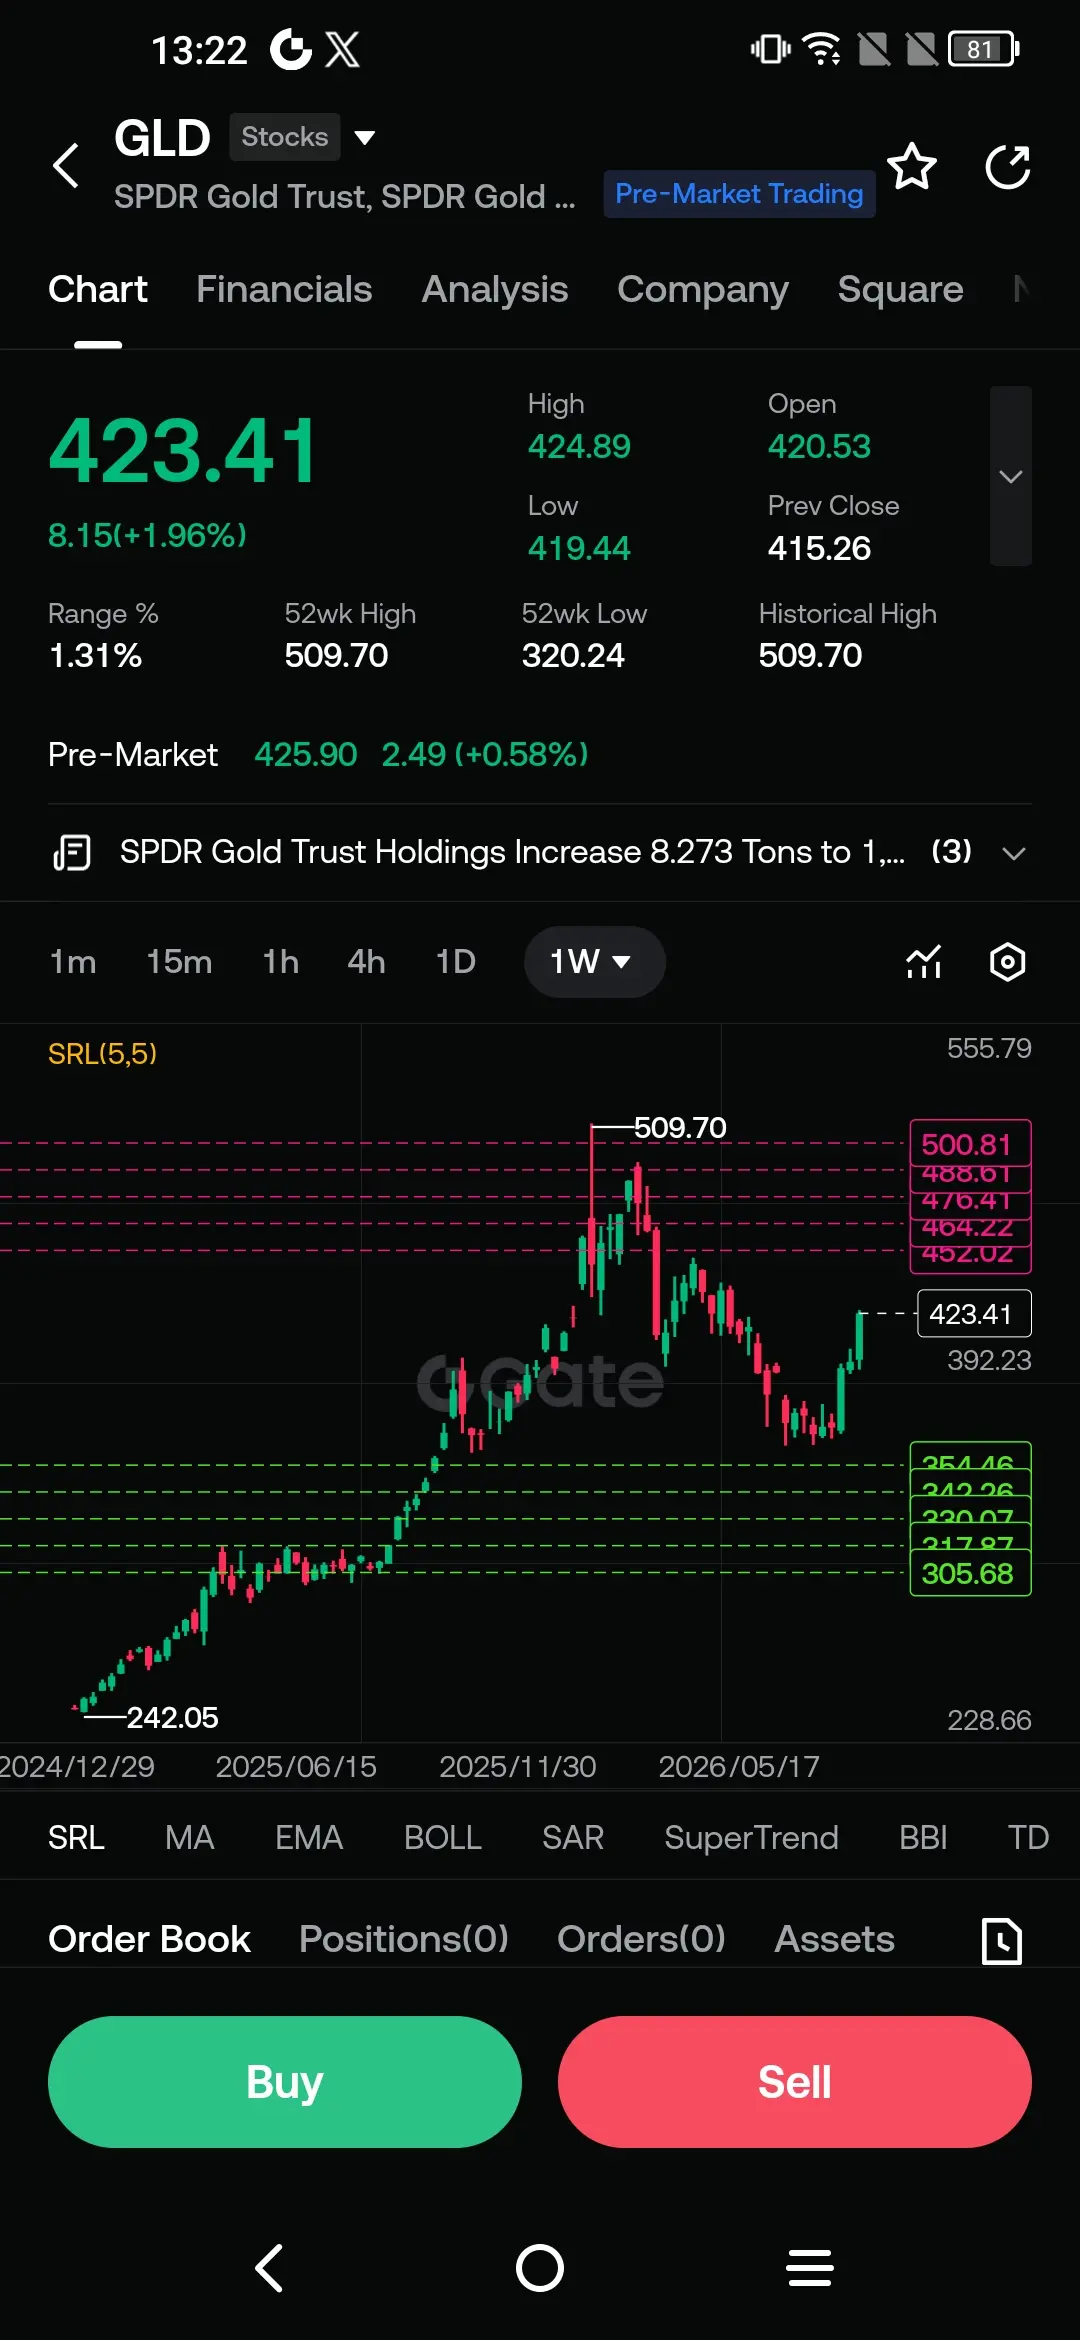Tap Android recents menu button

coord(810,2267)
